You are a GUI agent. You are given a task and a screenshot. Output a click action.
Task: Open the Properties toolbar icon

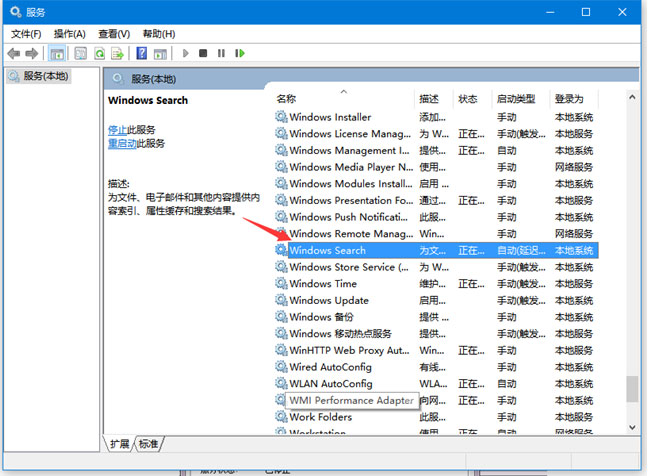coord(80,53)
